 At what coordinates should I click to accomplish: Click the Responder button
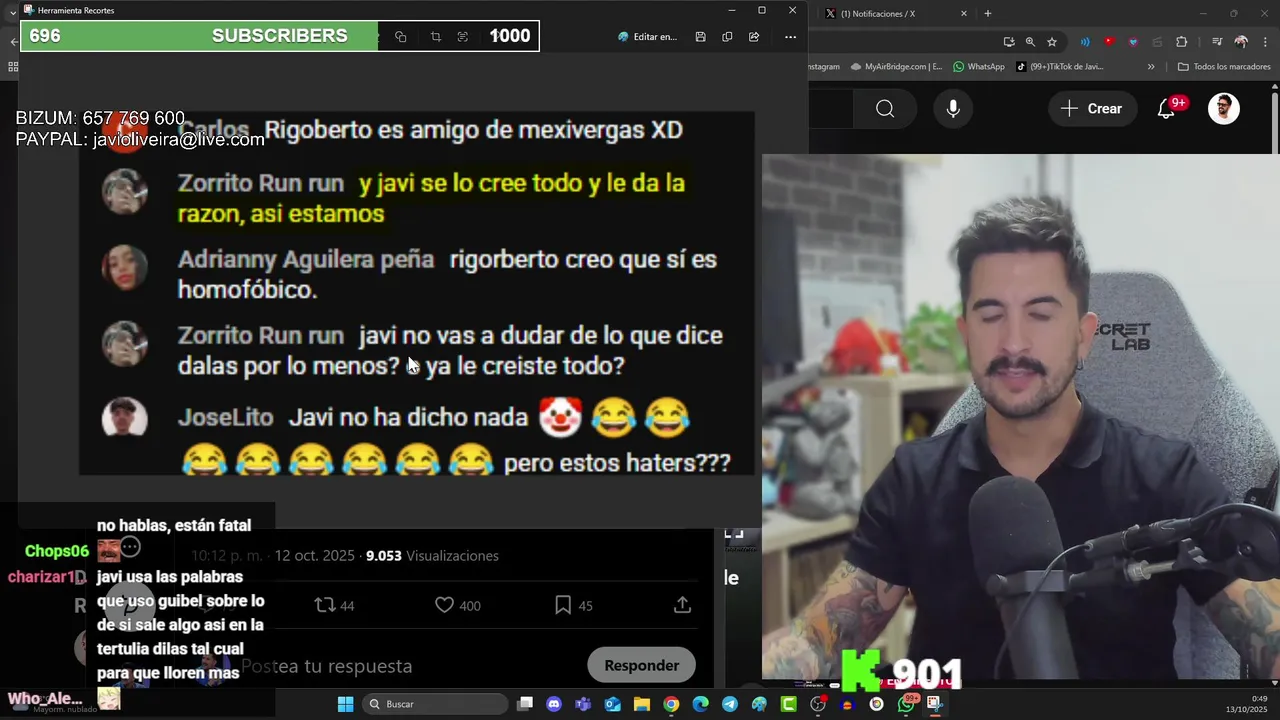pos(641,665)
